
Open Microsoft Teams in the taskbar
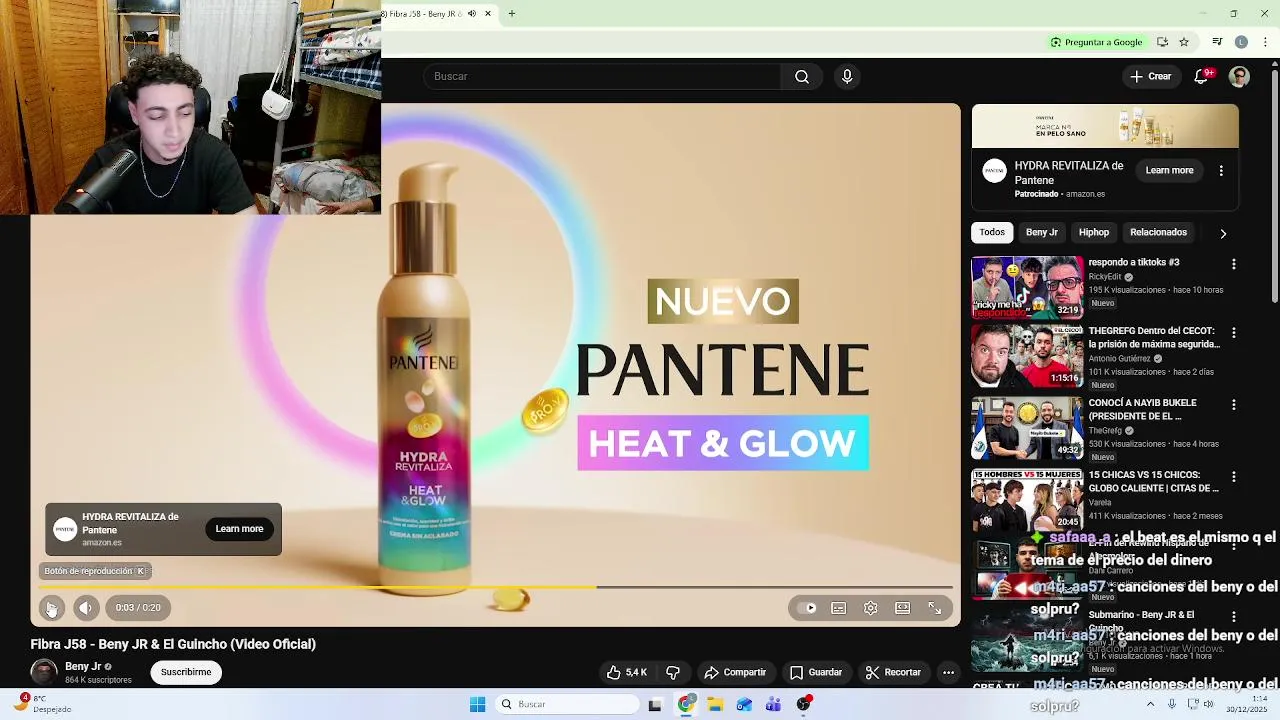[x=773, y=705]
